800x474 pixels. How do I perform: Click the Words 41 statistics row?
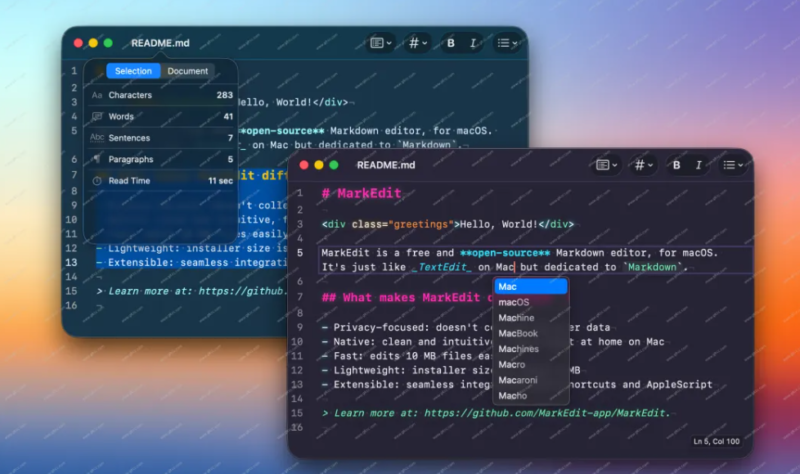(162, 116)
